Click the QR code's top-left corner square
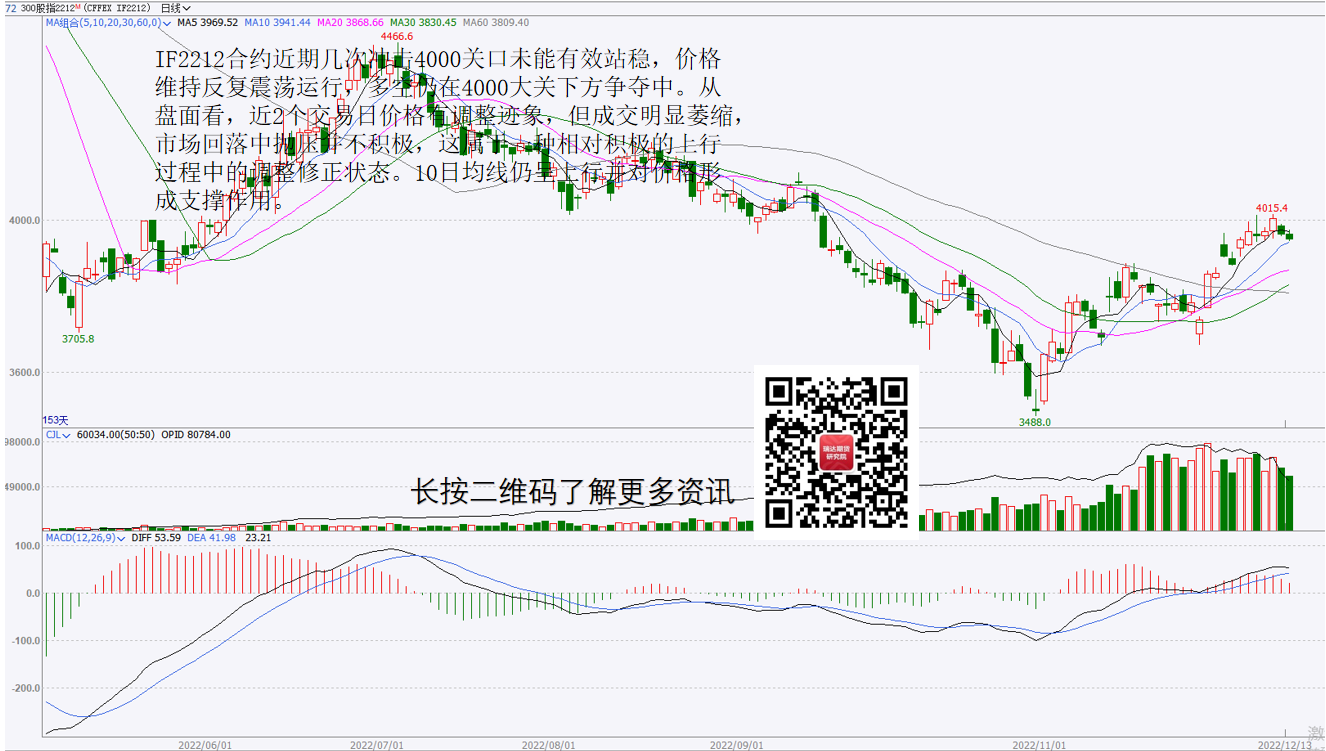1326x751 pixels. [780, 391]
